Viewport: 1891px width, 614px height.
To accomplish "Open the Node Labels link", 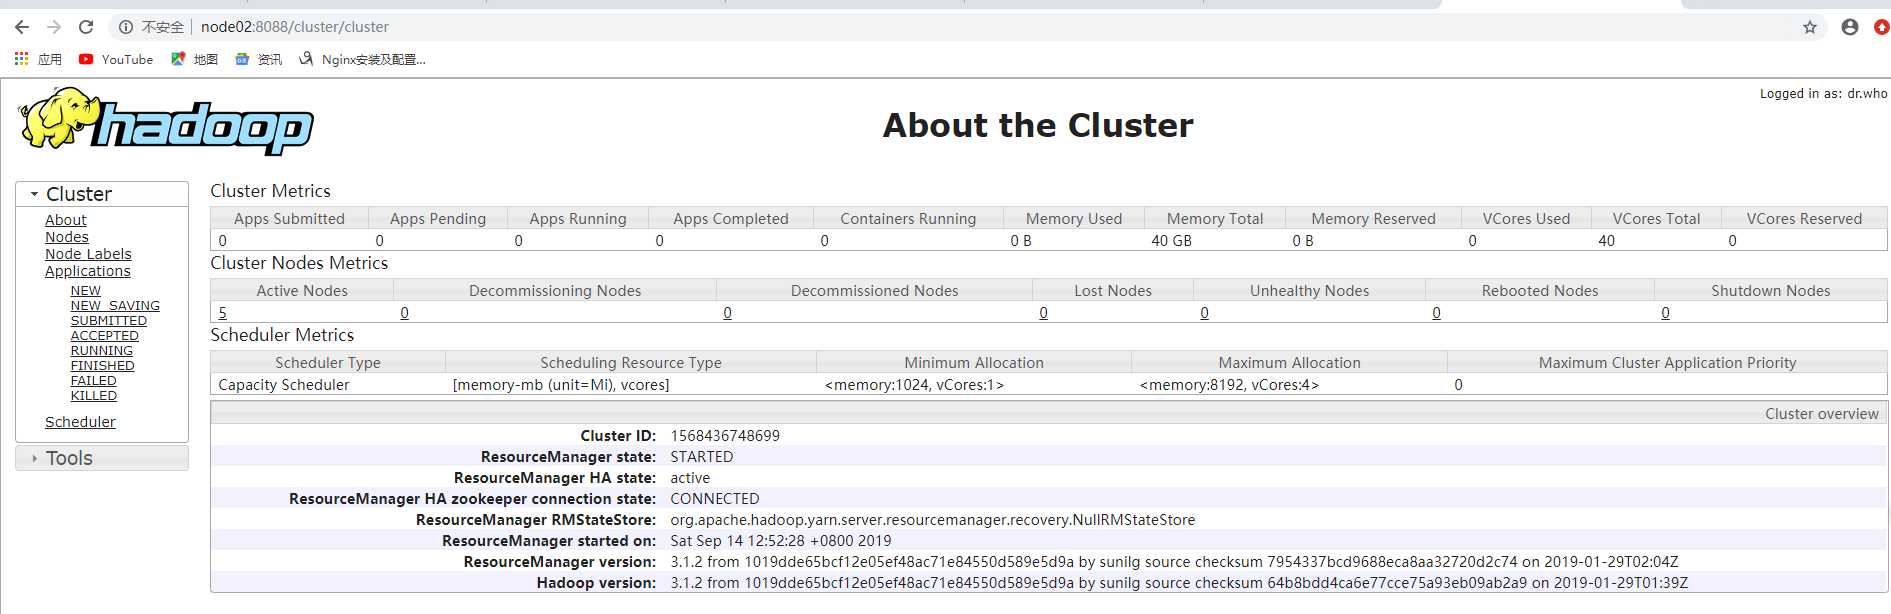I will tap(88, 254).
